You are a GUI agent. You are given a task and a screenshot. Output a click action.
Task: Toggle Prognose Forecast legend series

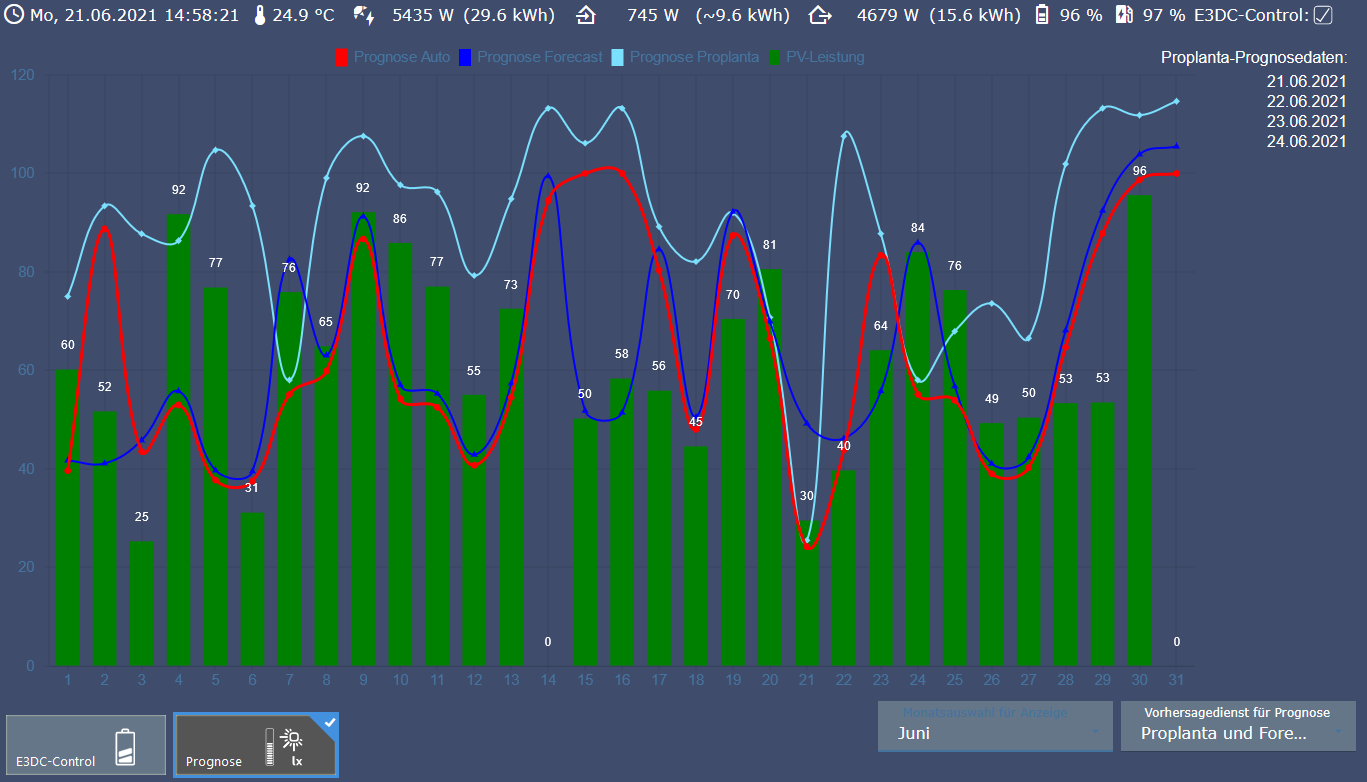[x=530, y=57]
